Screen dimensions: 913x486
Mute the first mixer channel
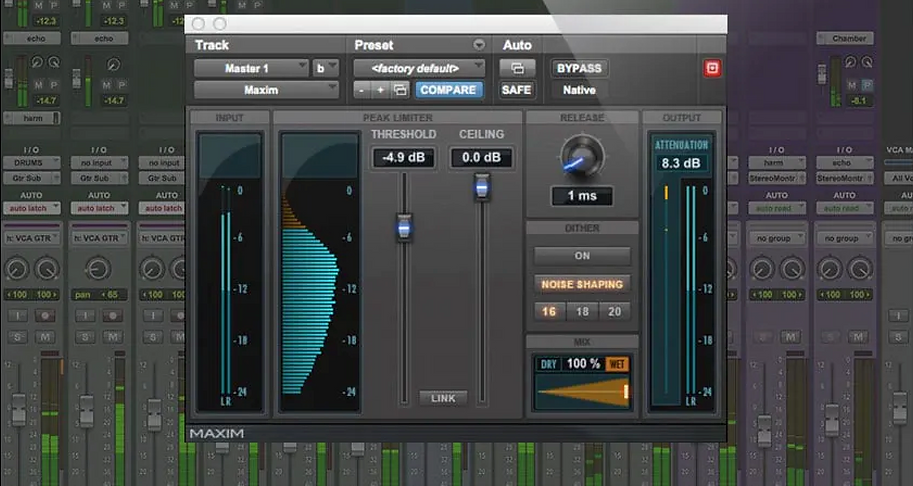tap(45, 337)
